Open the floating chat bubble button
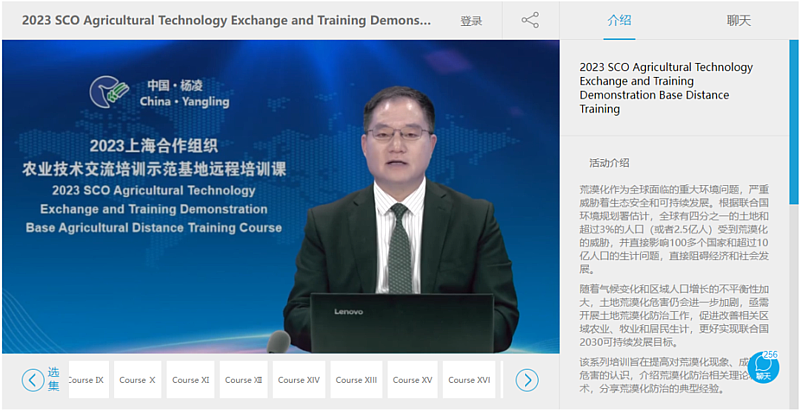Screen dimensions: 800x414 pos(763,368)
